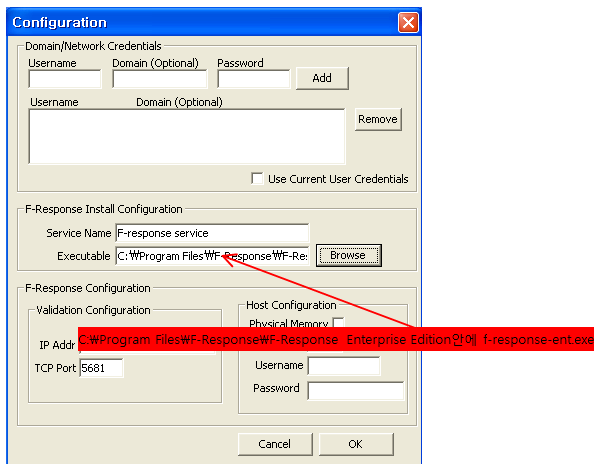Click the top Username input field

65,79
